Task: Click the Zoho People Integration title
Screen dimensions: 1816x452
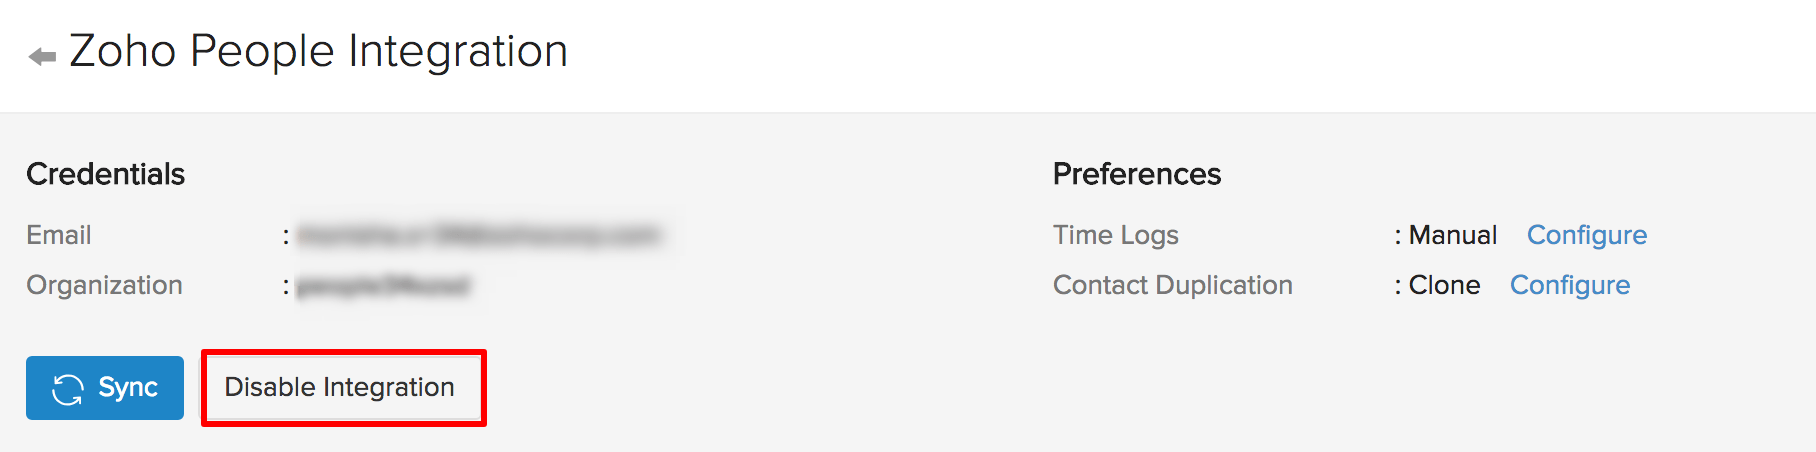Action: pyautogui.click(x=318, y=51)
